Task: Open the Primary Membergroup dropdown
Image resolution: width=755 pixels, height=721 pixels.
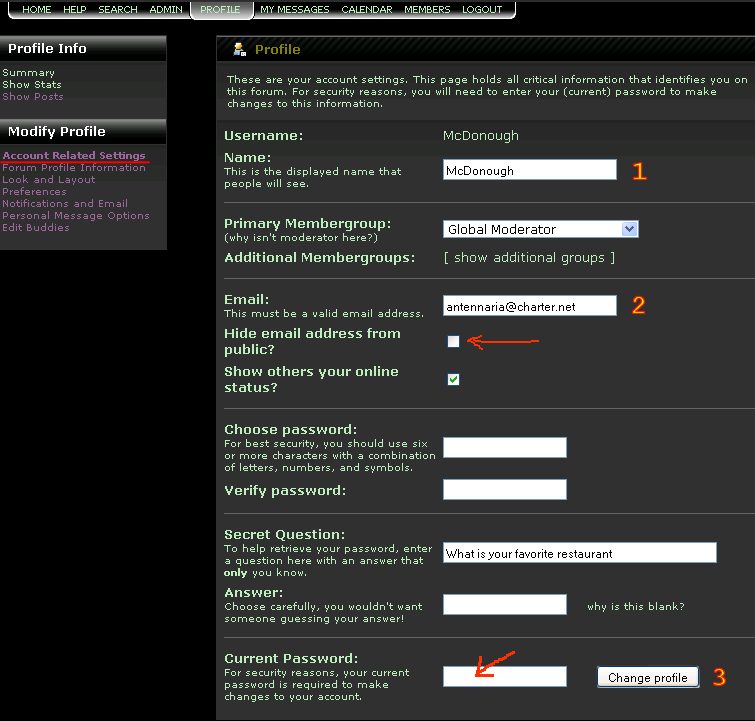Action: [x=540, y=229]
